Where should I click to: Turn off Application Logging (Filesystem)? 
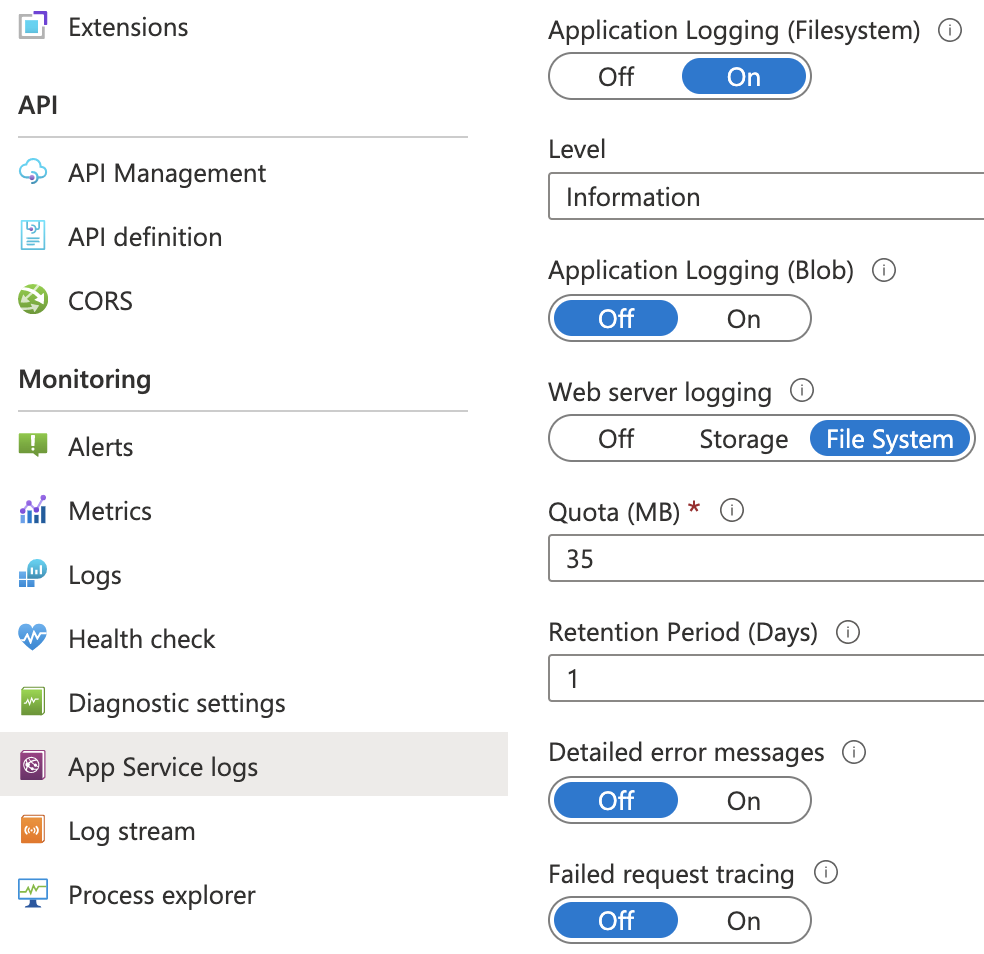(616, 77)
